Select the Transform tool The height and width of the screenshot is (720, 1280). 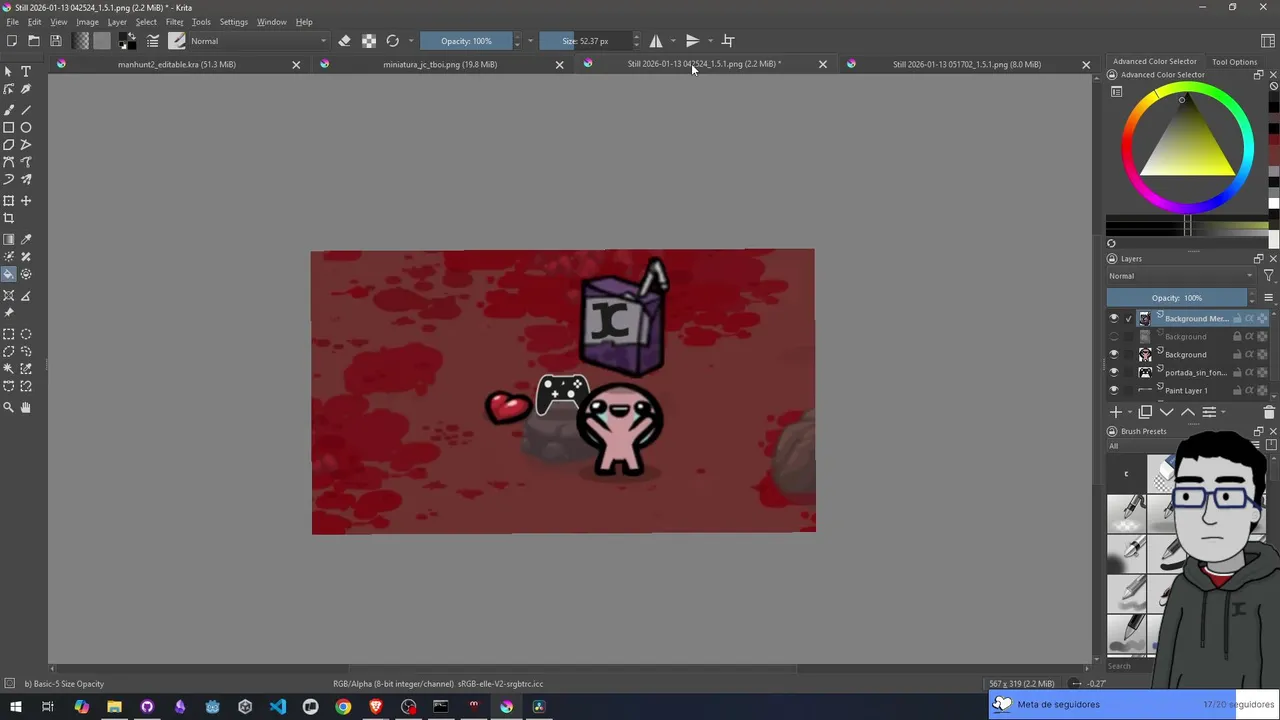pos(9,201)
